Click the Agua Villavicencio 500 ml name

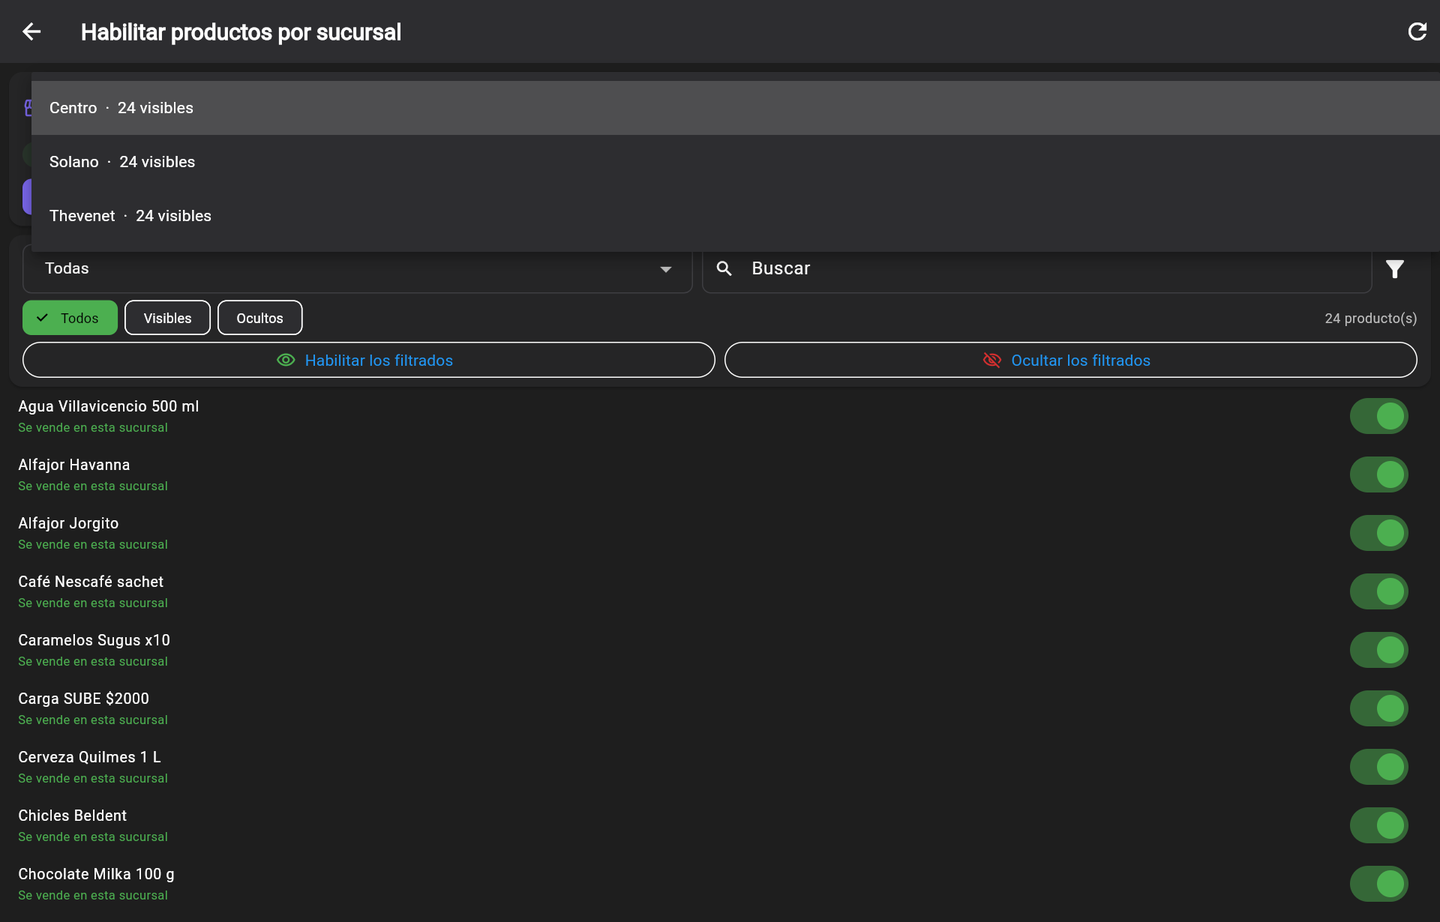pos(108,406)
